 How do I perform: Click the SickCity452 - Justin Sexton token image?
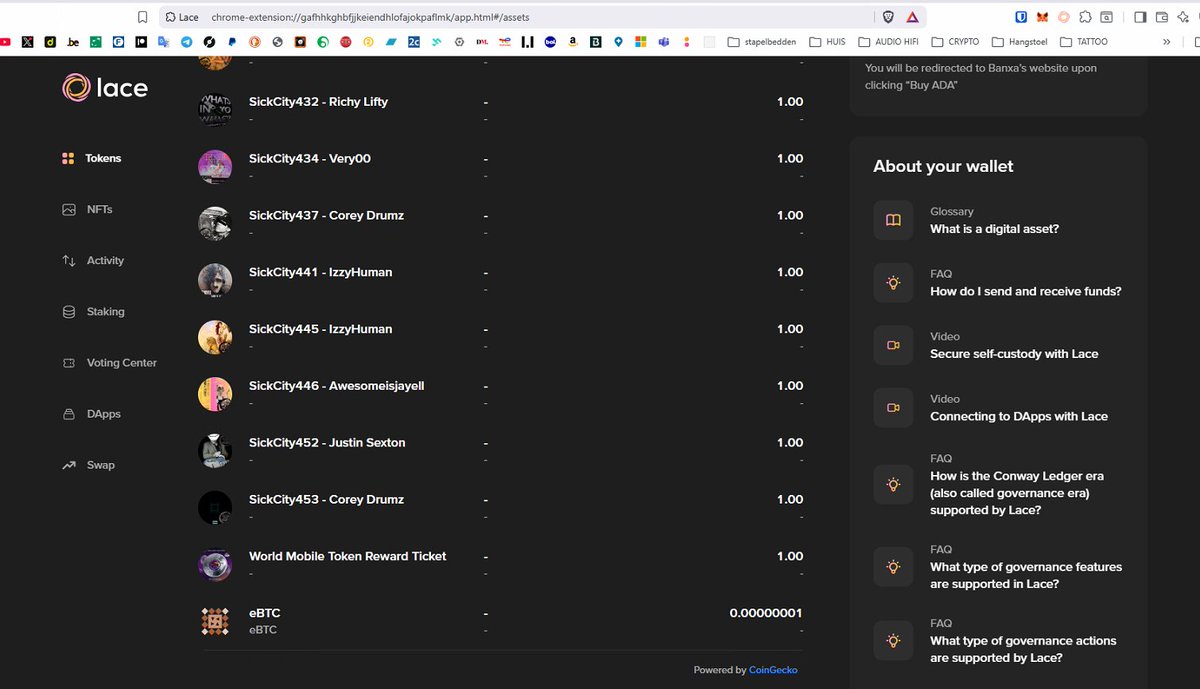click(x=215, y=451)
